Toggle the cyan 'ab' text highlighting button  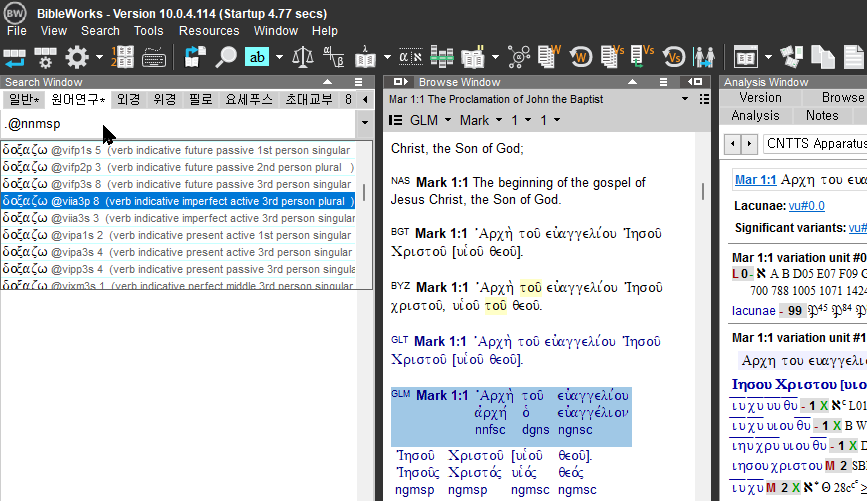tap(257, 57)
